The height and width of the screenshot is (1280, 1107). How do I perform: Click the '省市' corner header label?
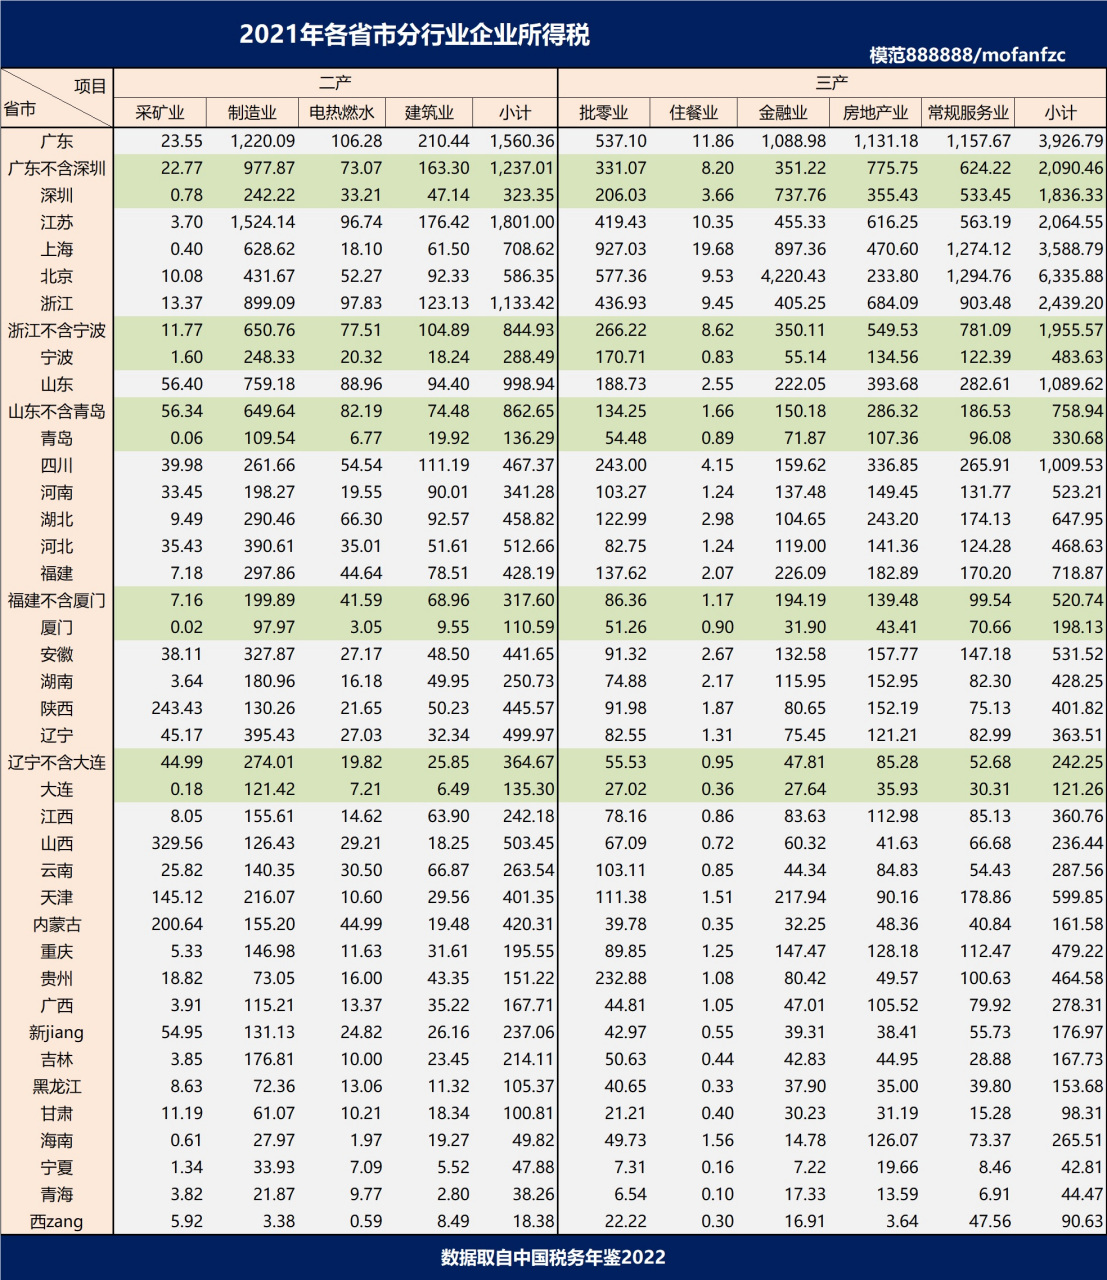pyautogui.click(x=20, y=109)
